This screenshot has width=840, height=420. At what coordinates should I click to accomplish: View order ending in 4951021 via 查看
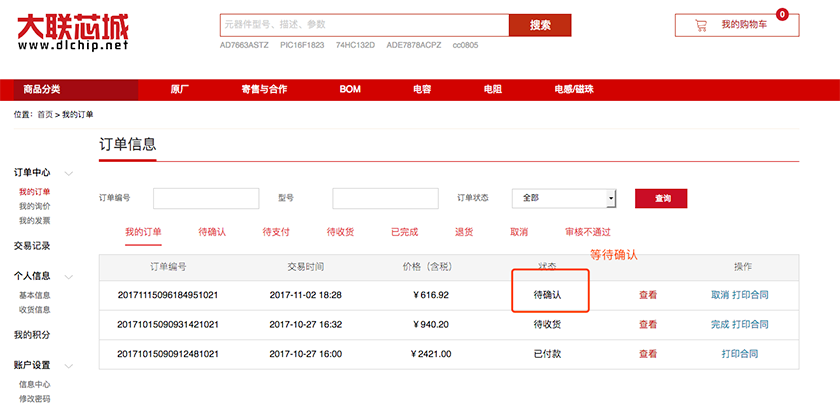tap(648, 296)
